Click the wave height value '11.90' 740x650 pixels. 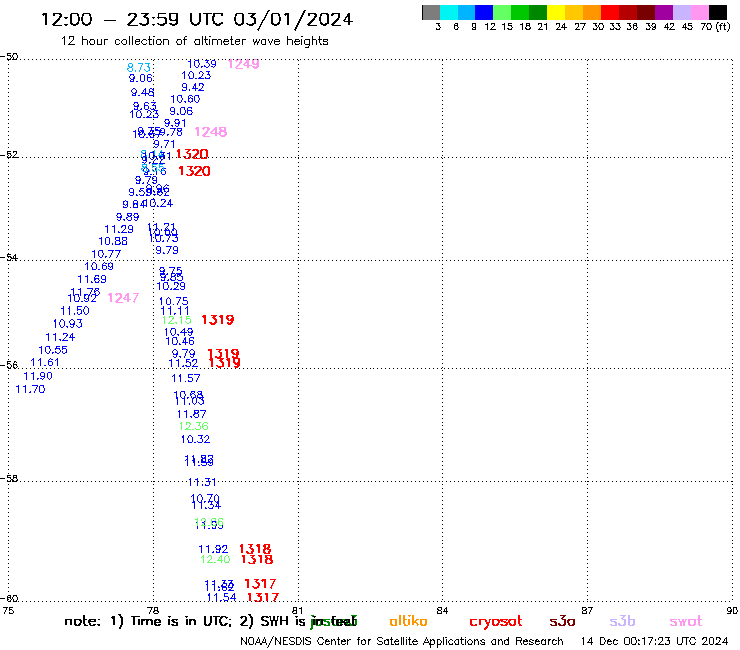coord(38,376)
